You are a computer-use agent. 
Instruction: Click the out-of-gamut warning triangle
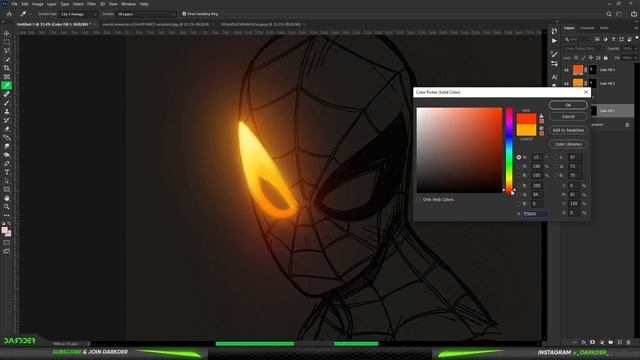click(542, 116)
